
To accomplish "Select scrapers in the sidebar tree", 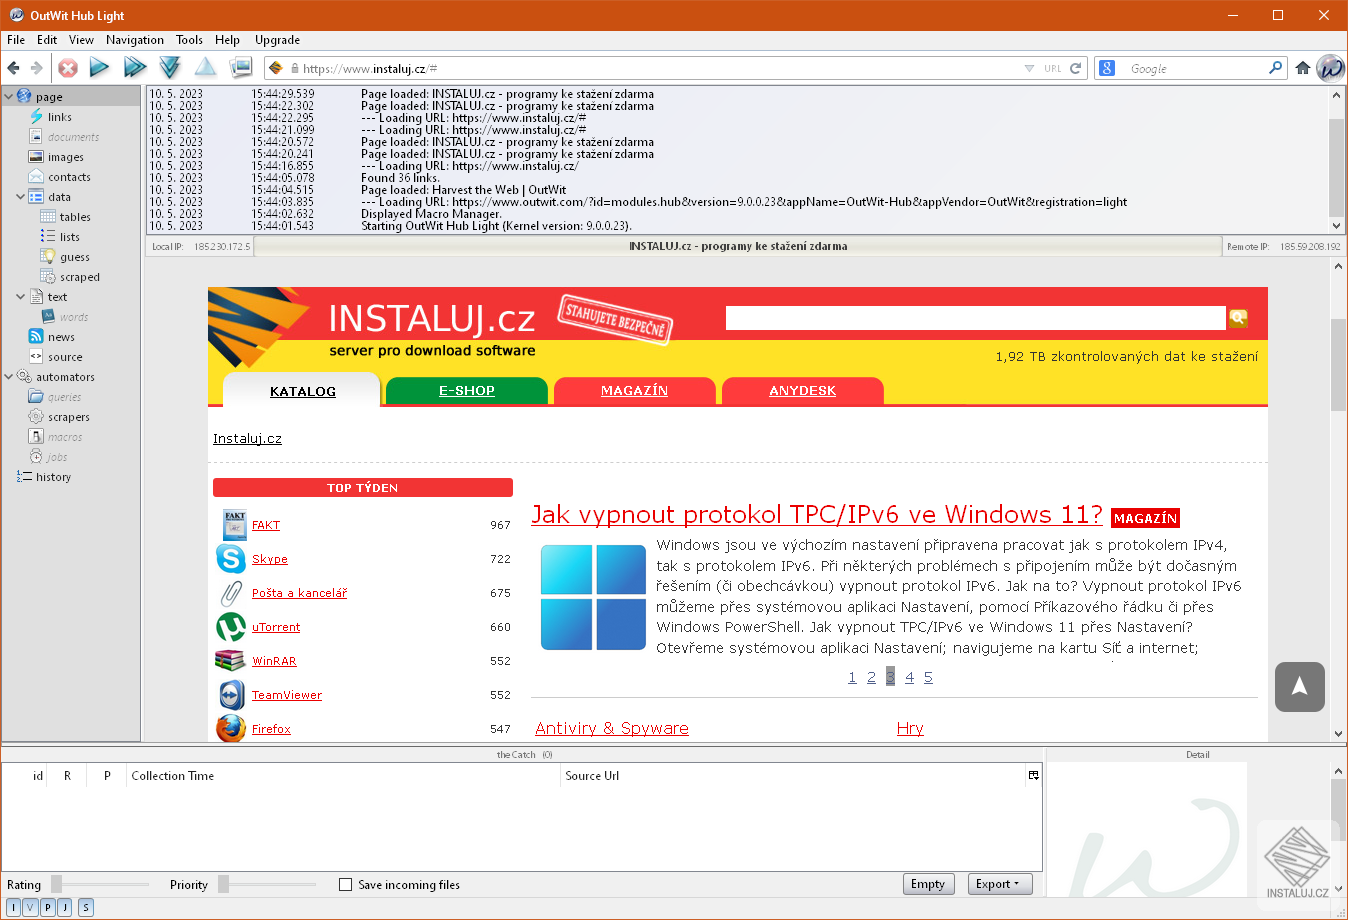I will [69, 417].
